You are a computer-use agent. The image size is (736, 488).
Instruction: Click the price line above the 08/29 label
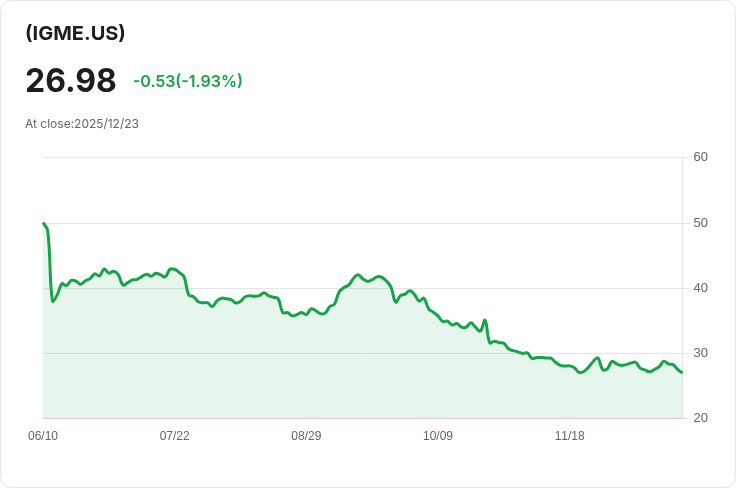tap(306, 314)
